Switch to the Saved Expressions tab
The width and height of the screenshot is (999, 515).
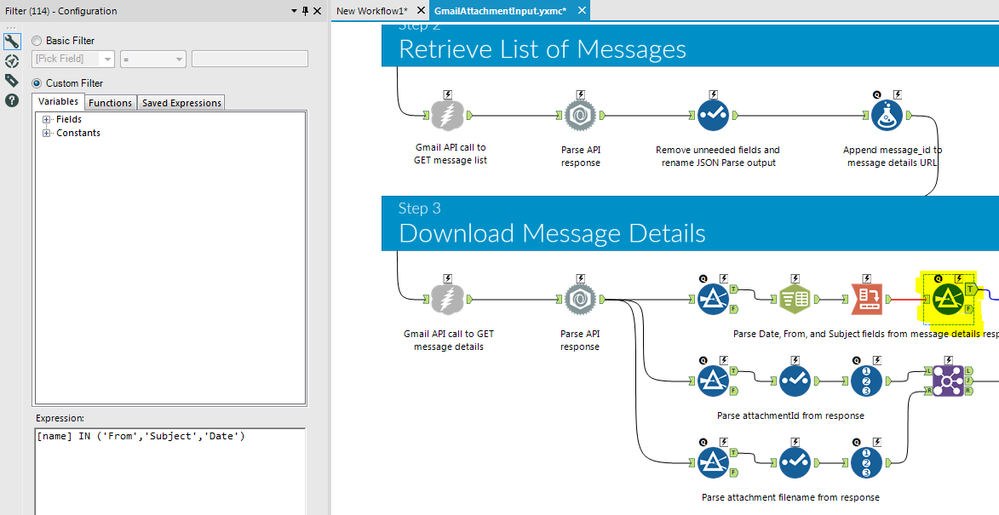pyautogui.click(x=182, y=103)
